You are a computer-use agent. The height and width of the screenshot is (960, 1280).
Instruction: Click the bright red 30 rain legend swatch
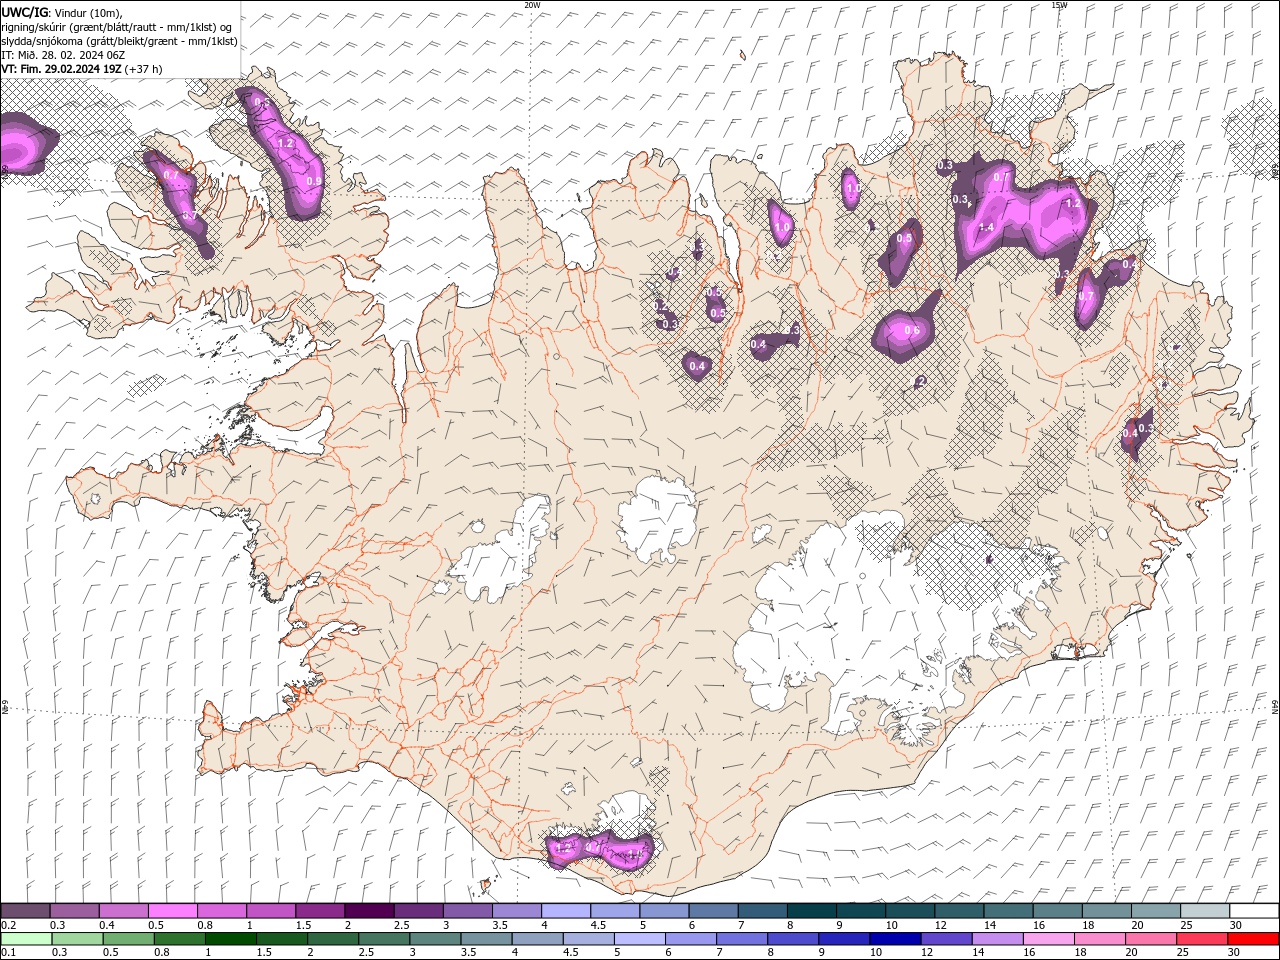point(1254,939)
